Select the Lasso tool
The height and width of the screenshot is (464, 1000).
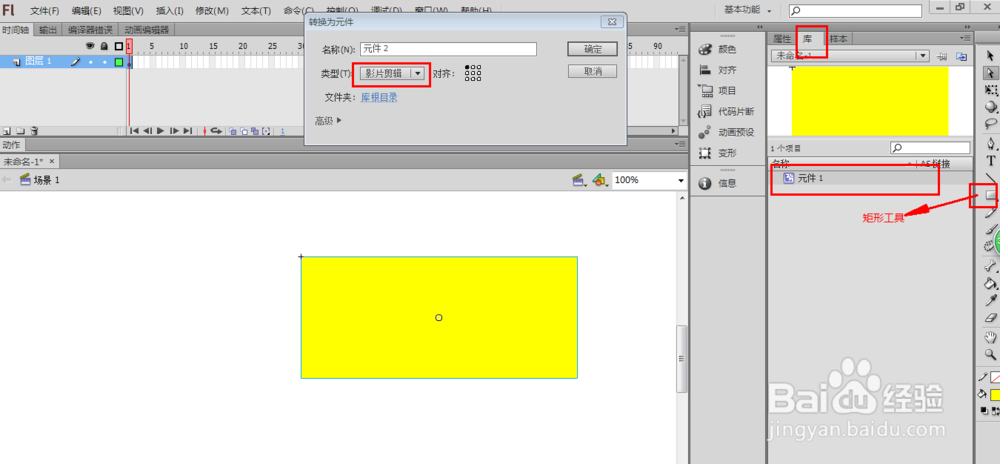990,123
